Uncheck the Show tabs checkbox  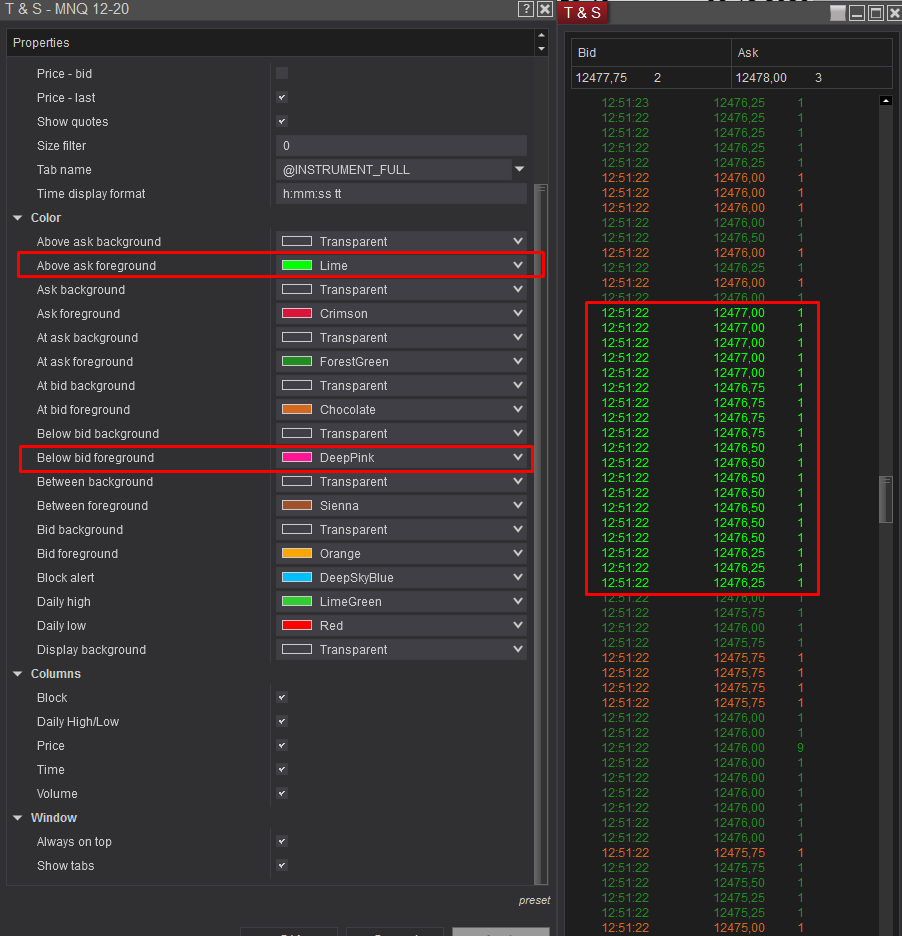(x=282, y=865)
